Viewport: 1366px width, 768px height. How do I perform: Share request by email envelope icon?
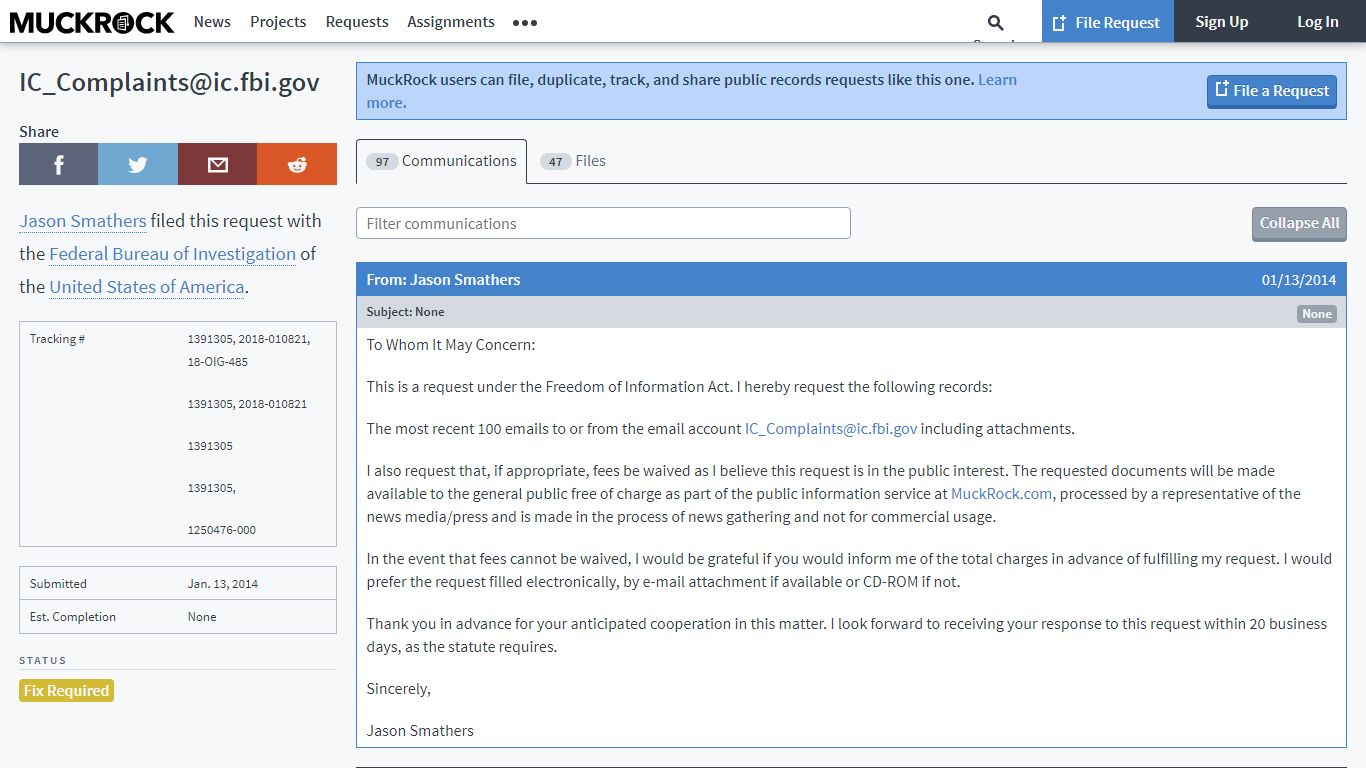[217, 164]
